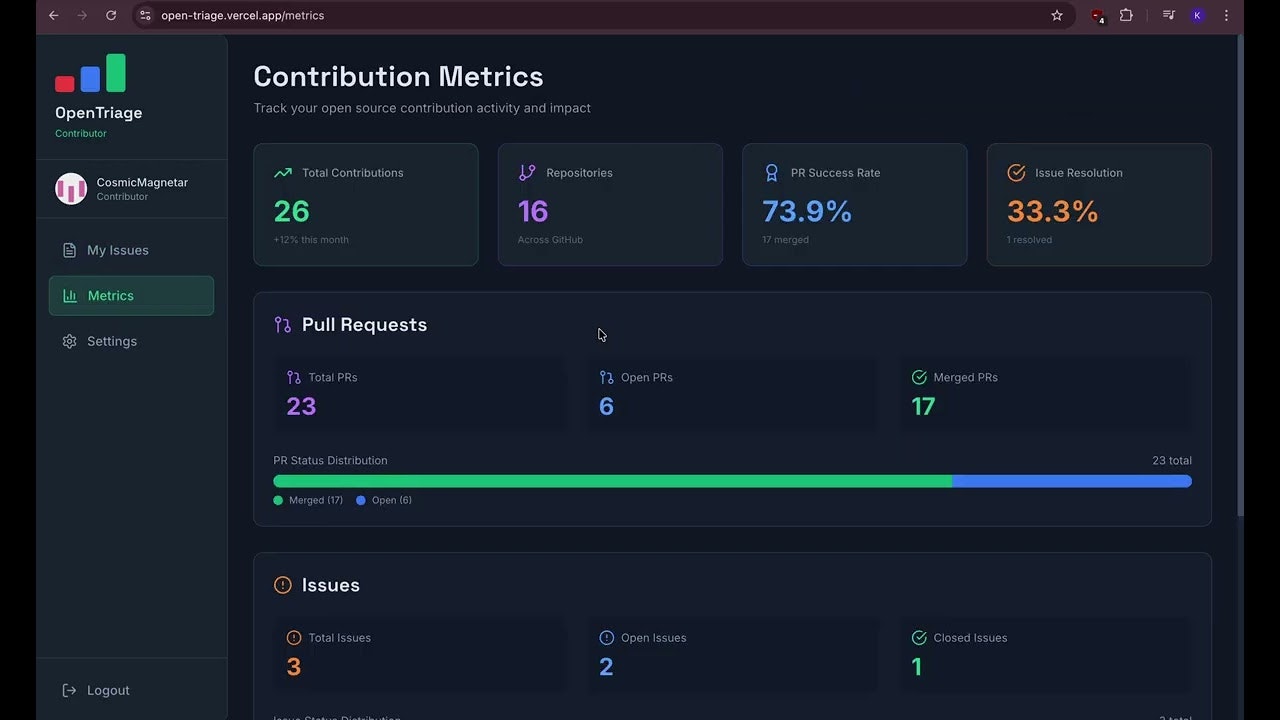Click the PR Success Rate award icon
Image resolution: width=1280 pixels, height=720 pixels.
771,173
